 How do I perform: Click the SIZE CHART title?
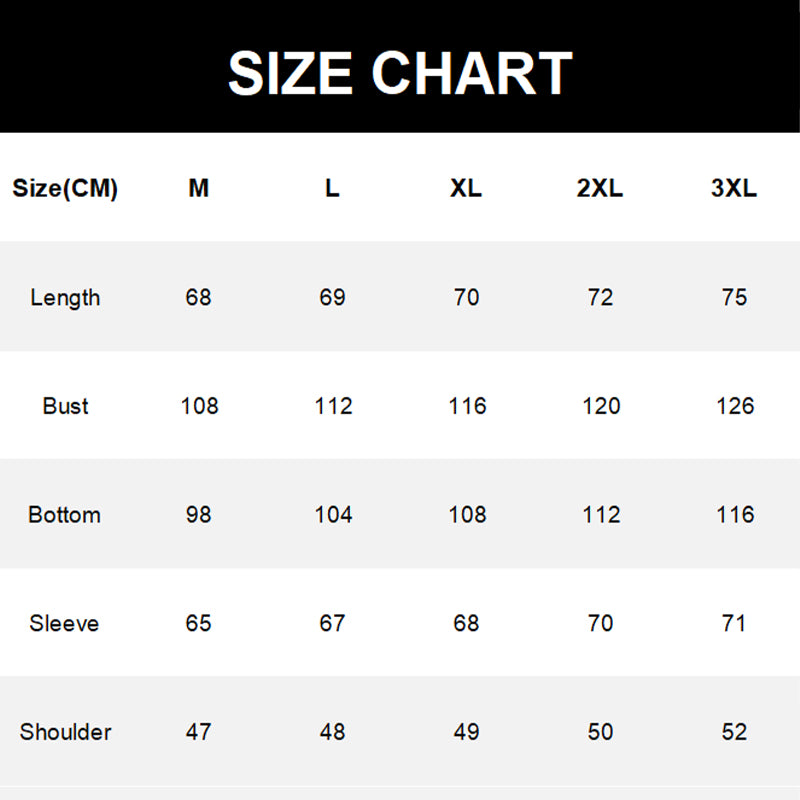tap(400, 73)
